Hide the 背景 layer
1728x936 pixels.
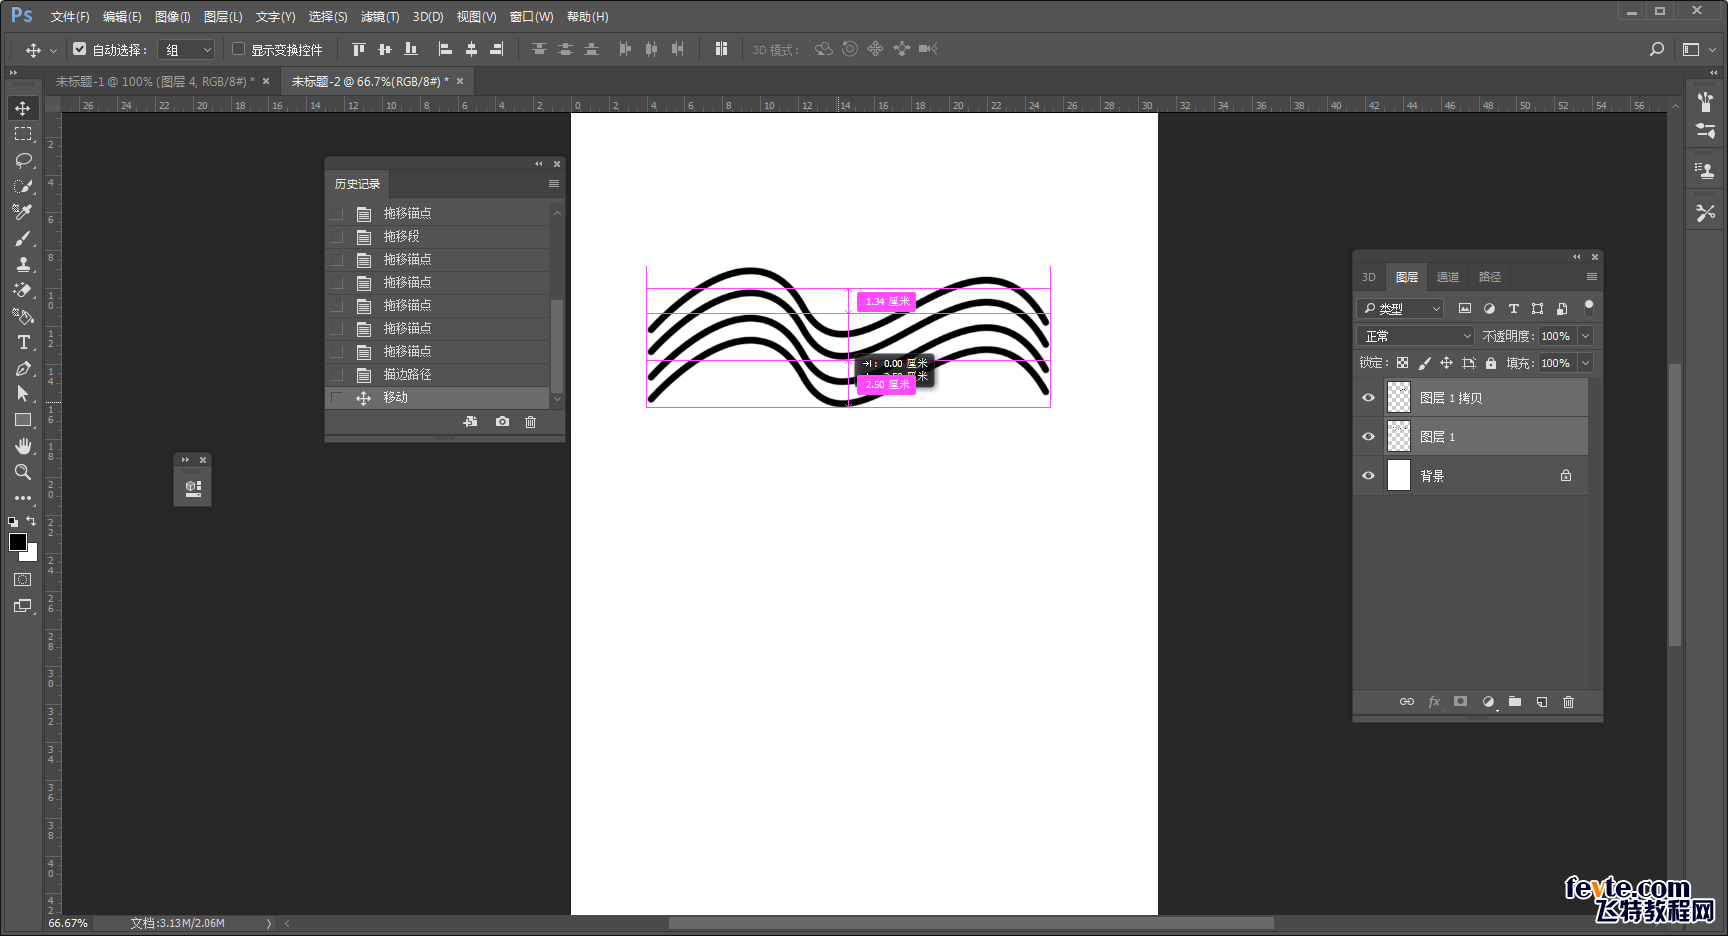1368,476
